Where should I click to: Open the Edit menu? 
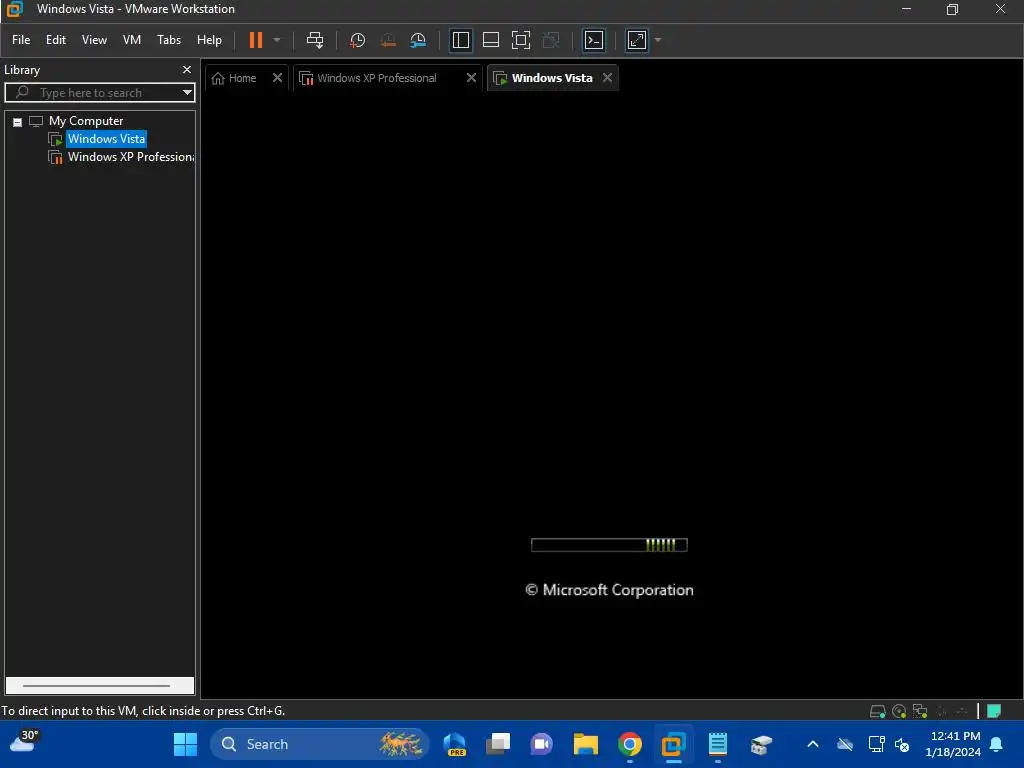pos(56,40)
